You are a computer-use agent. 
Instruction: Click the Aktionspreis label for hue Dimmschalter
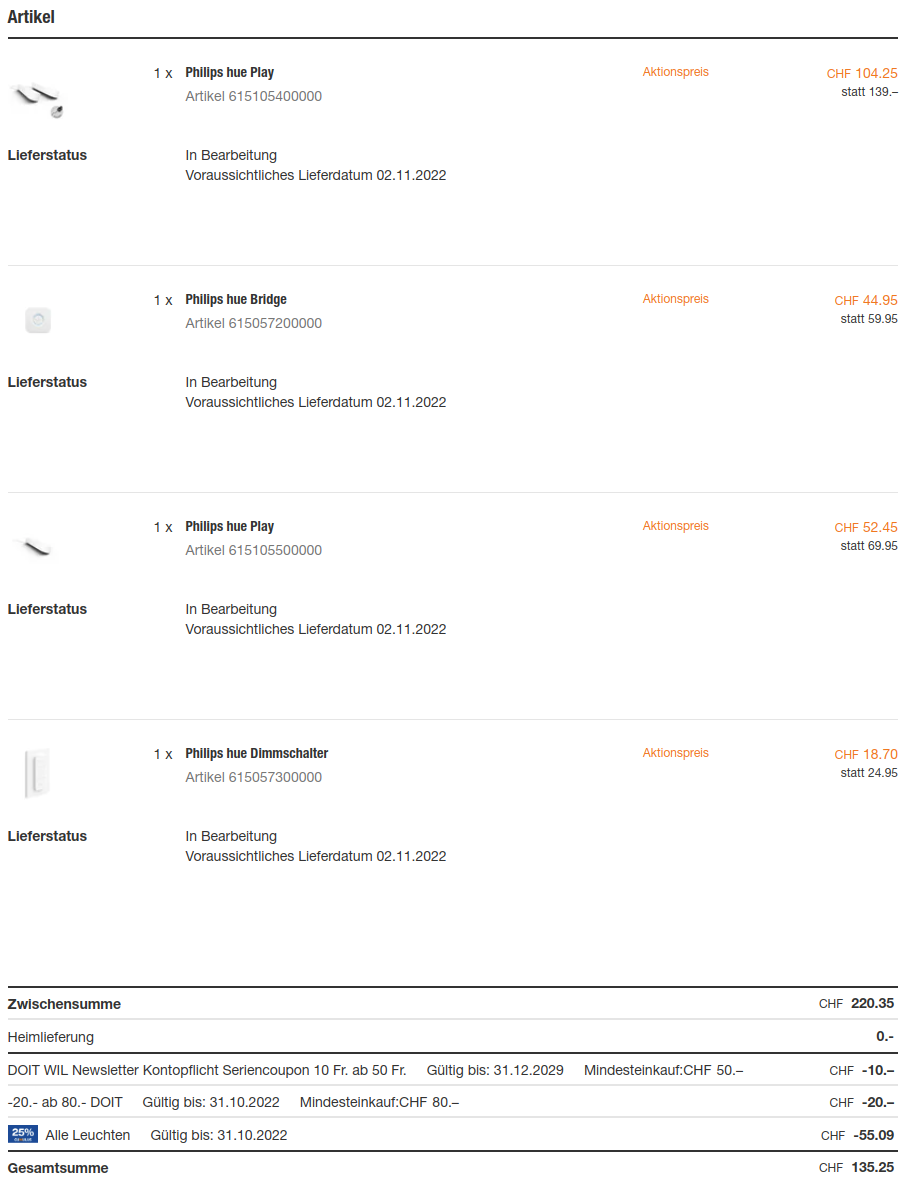675,753
